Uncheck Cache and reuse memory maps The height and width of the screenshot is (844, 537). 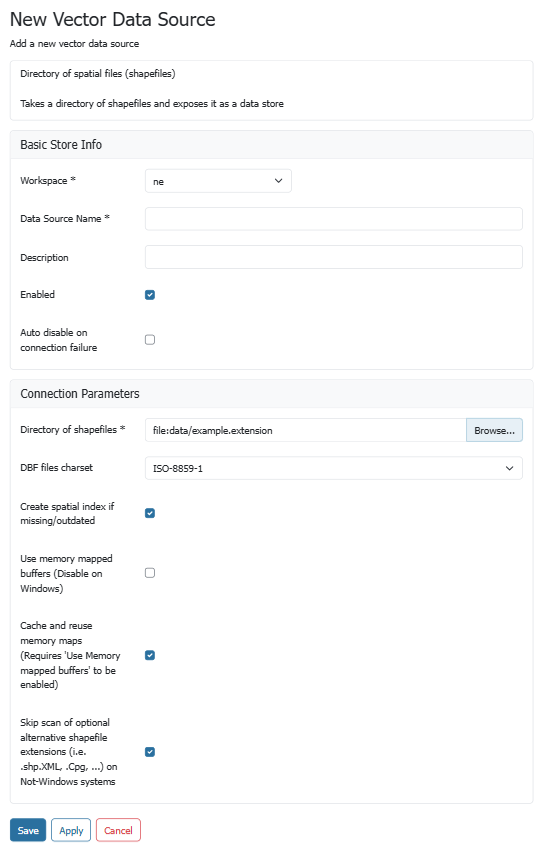click(150, 655)
